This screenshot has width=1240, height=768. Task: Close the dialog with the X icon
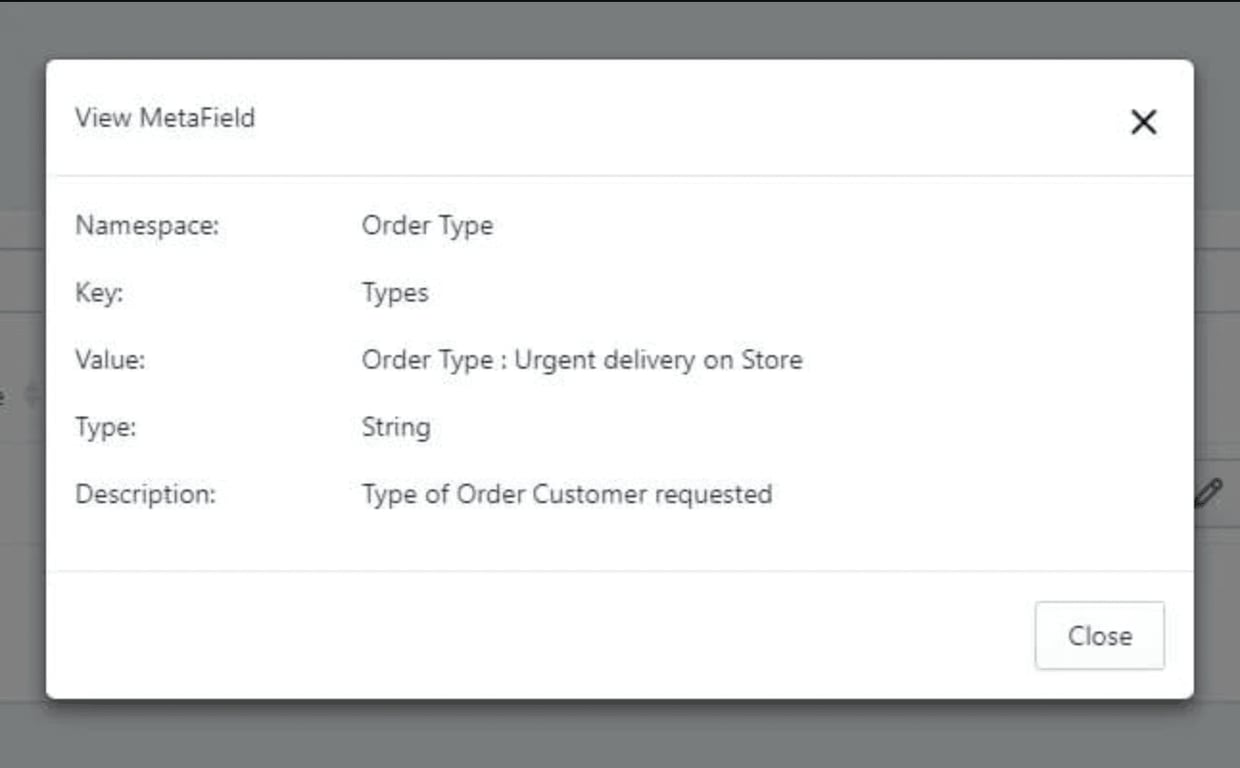1143,123
